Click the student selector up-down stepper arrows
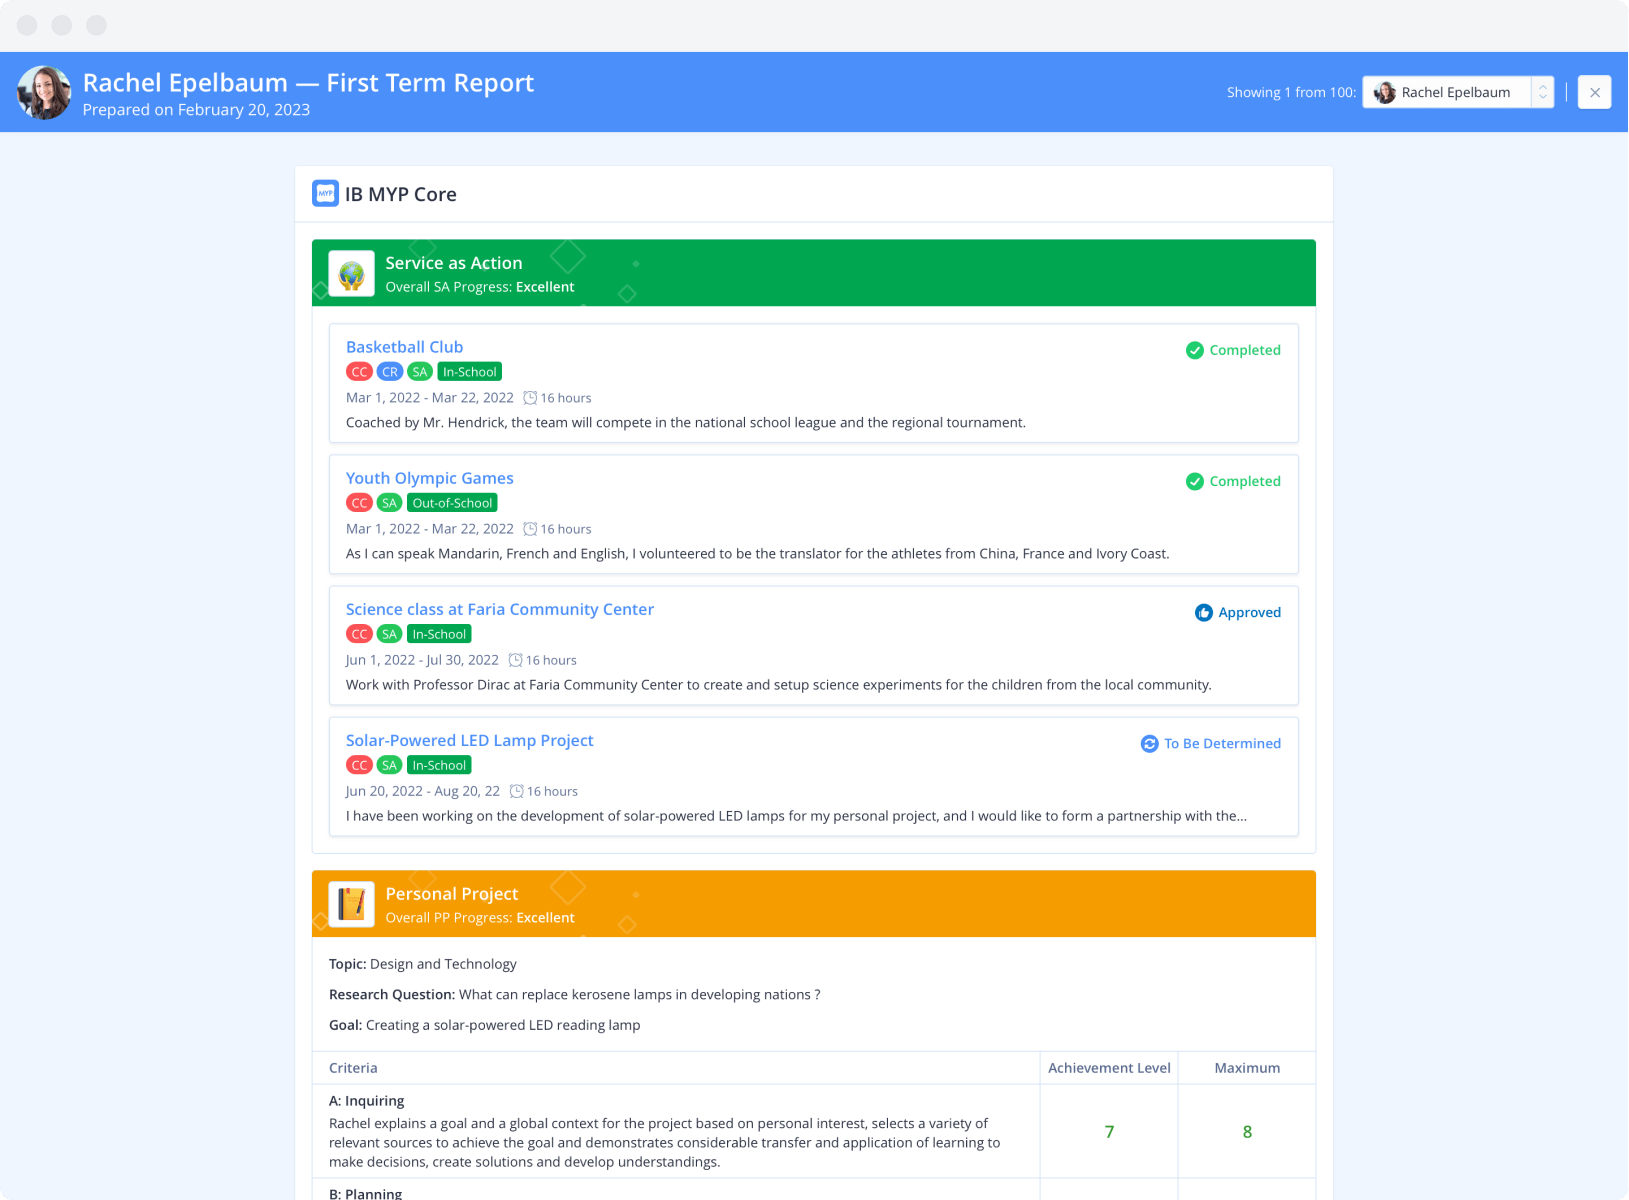The height and width of the screenshot is (1200, 1629). coord(1543,92)
